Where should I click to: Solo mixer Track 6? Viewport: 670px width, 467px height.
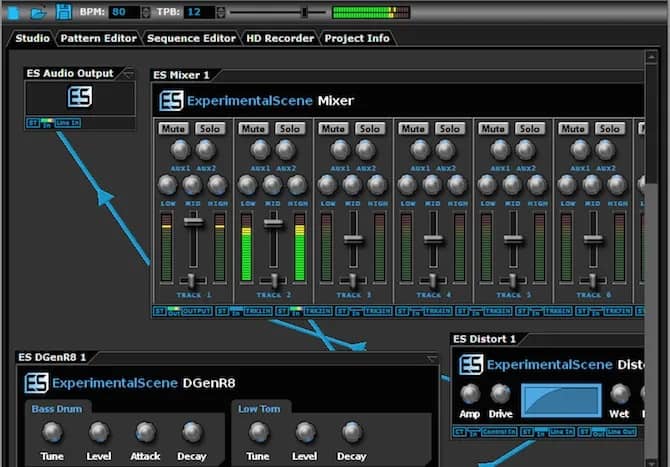pos(609,129)
